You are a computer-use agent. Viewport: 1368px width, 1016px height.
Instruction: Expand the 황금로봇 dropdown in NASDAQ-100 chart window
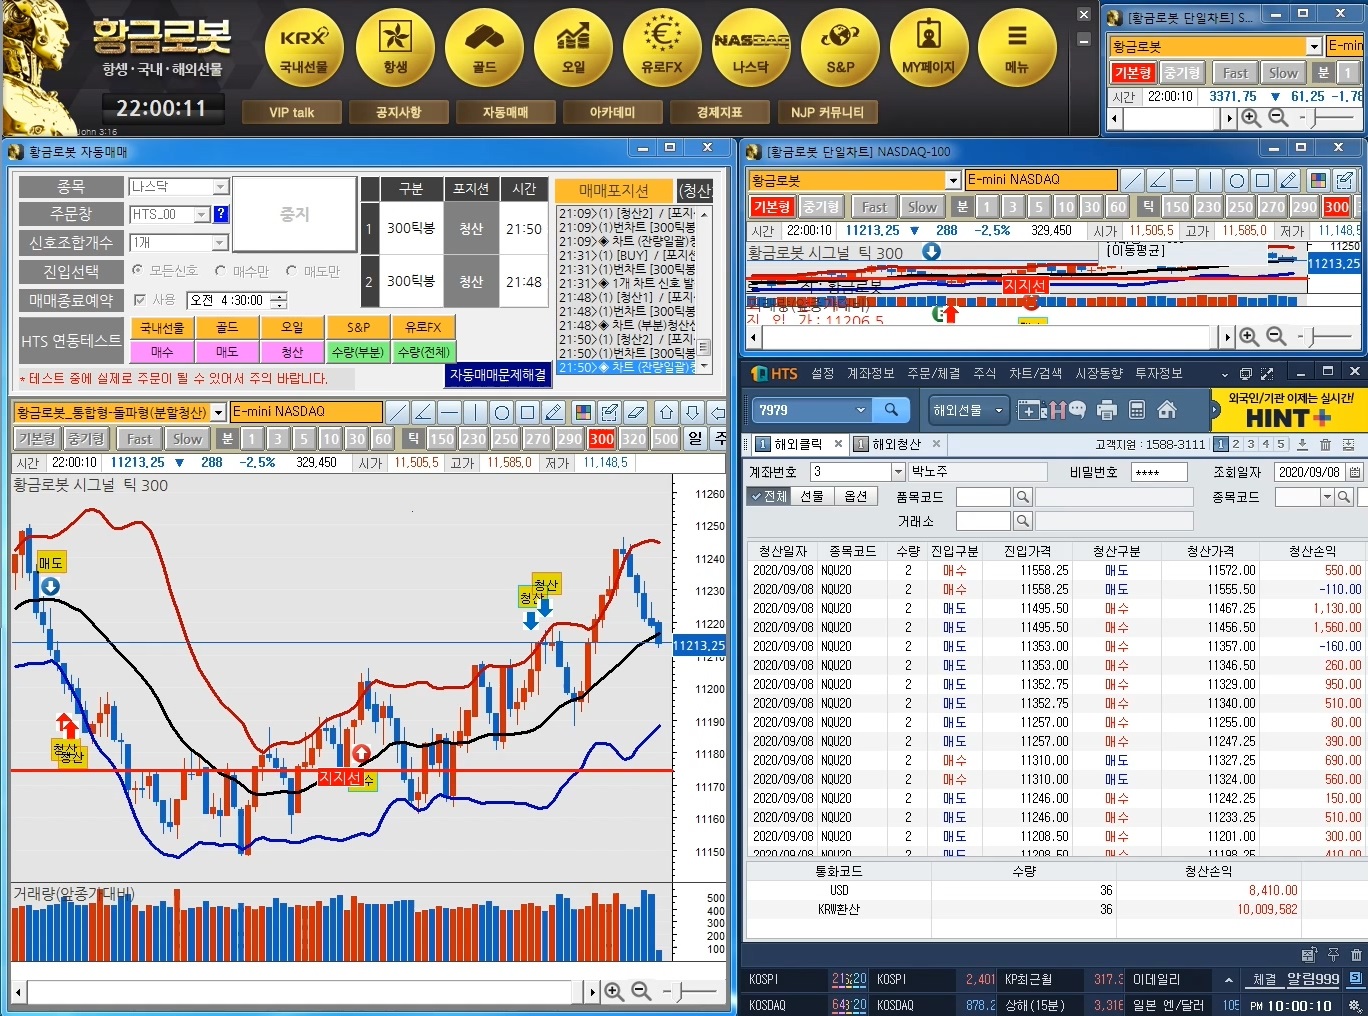coord(953,180)
